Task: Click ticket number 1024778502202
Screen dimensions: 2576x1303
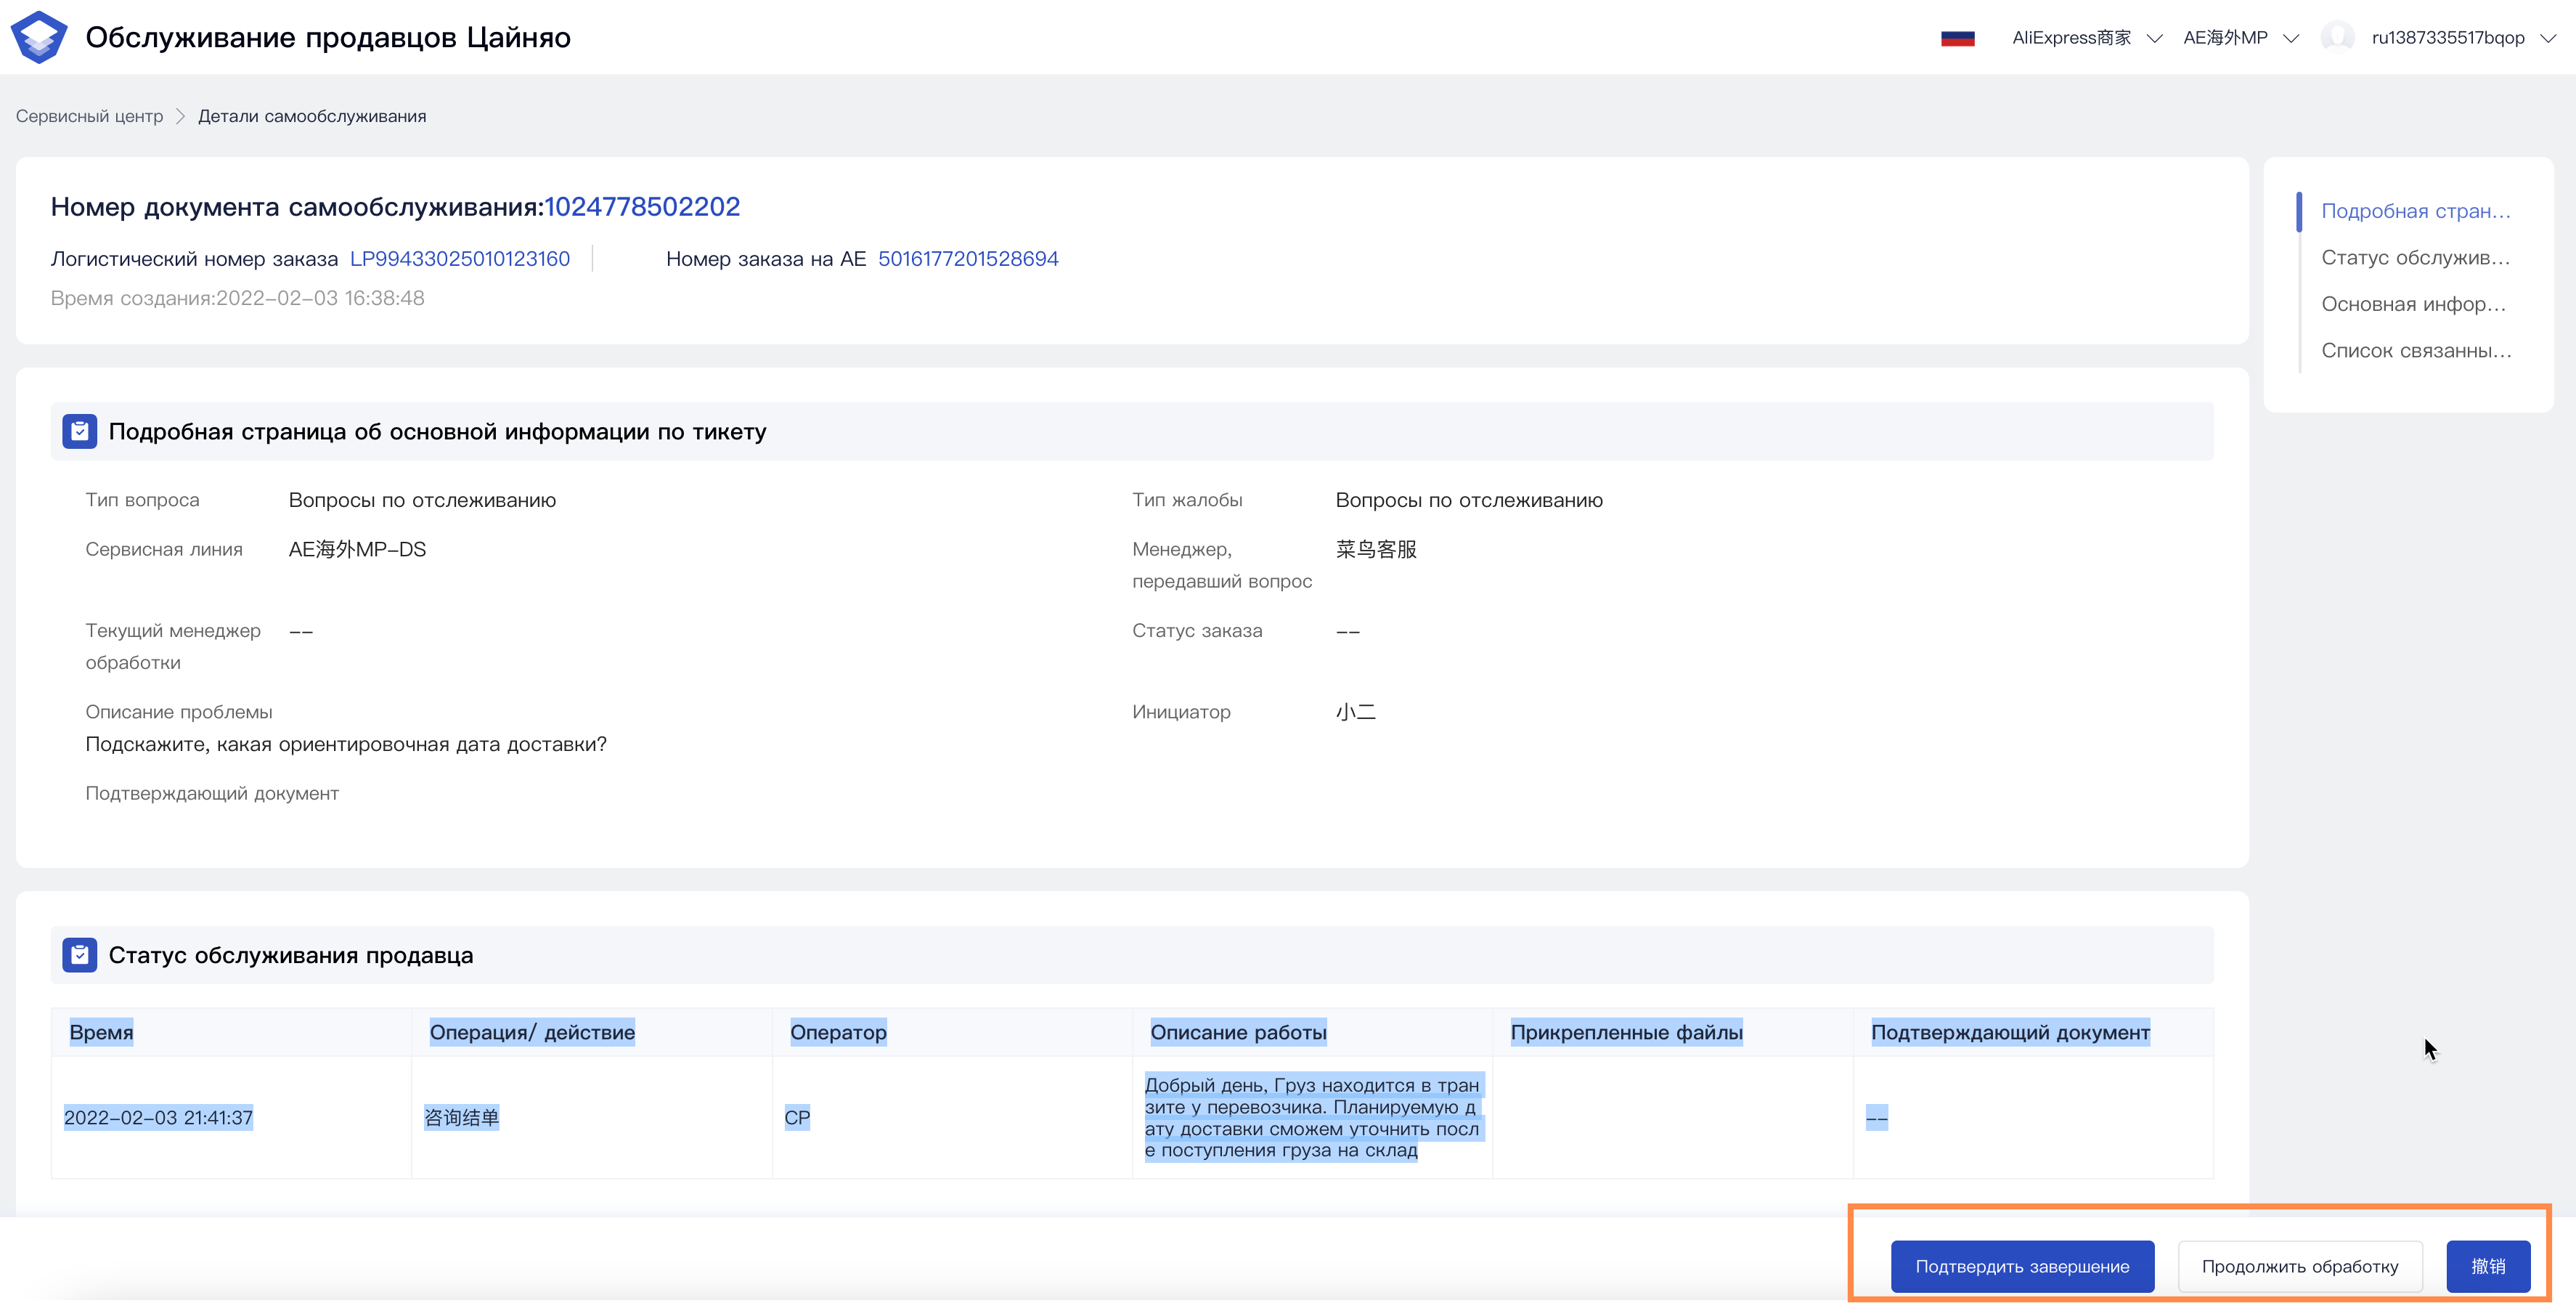Action: click(642, 207)
